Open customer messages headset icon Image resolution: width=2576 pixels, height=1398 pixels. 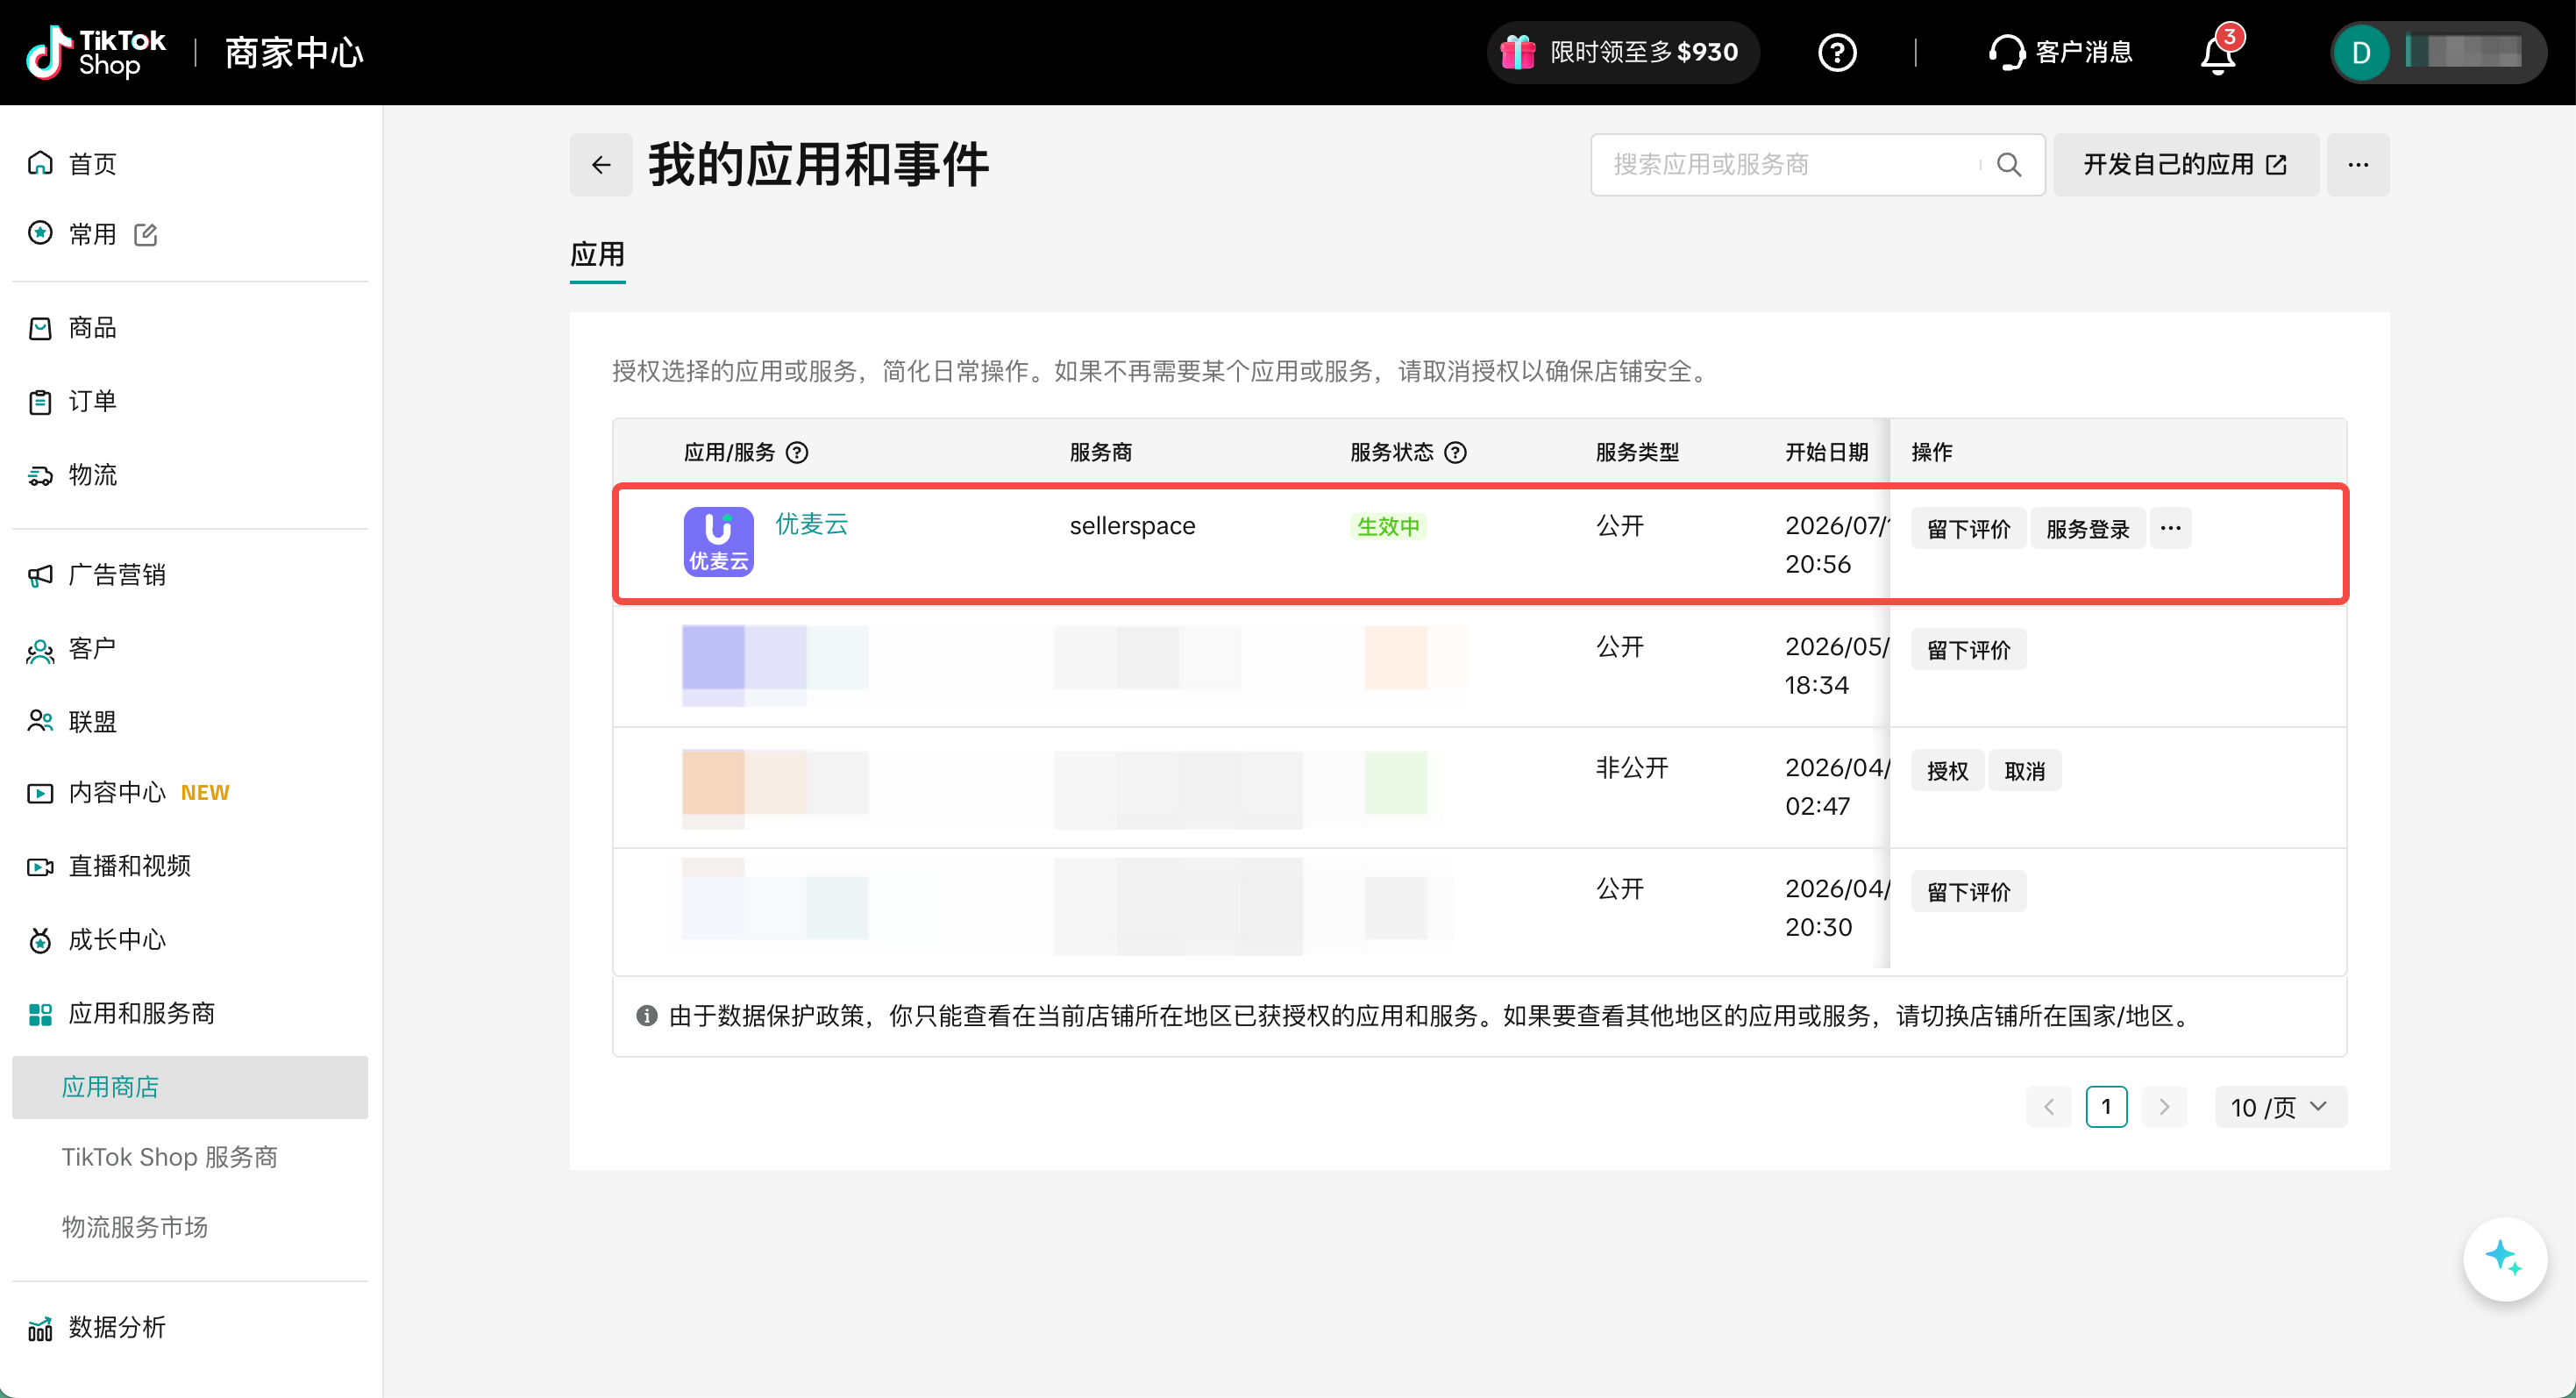(2060, 52)
